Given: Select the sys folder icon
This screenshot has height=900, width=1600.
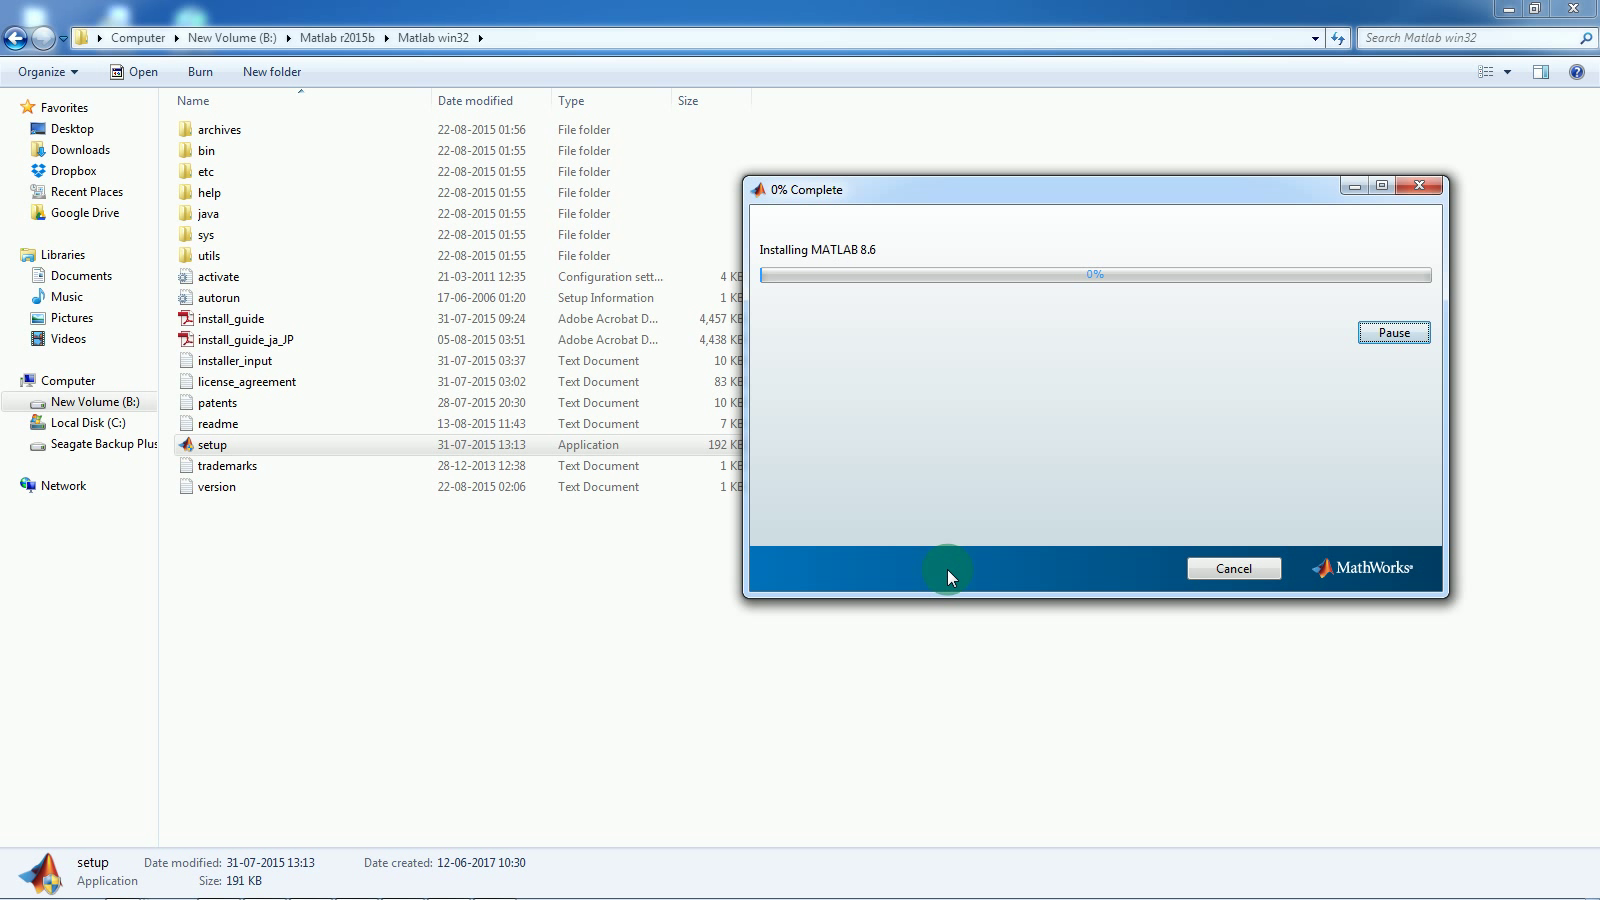Looking at the screenshot, I should pos(185,235).
